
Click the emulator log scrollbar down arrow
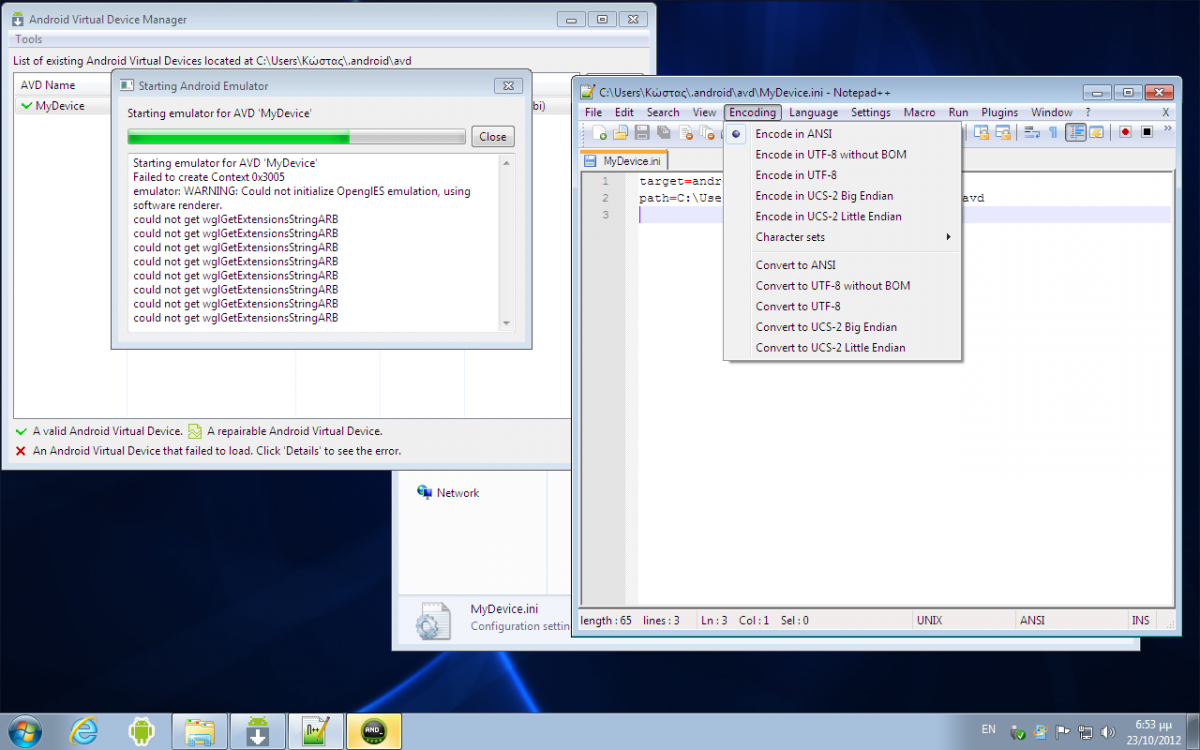click(506, 322)
